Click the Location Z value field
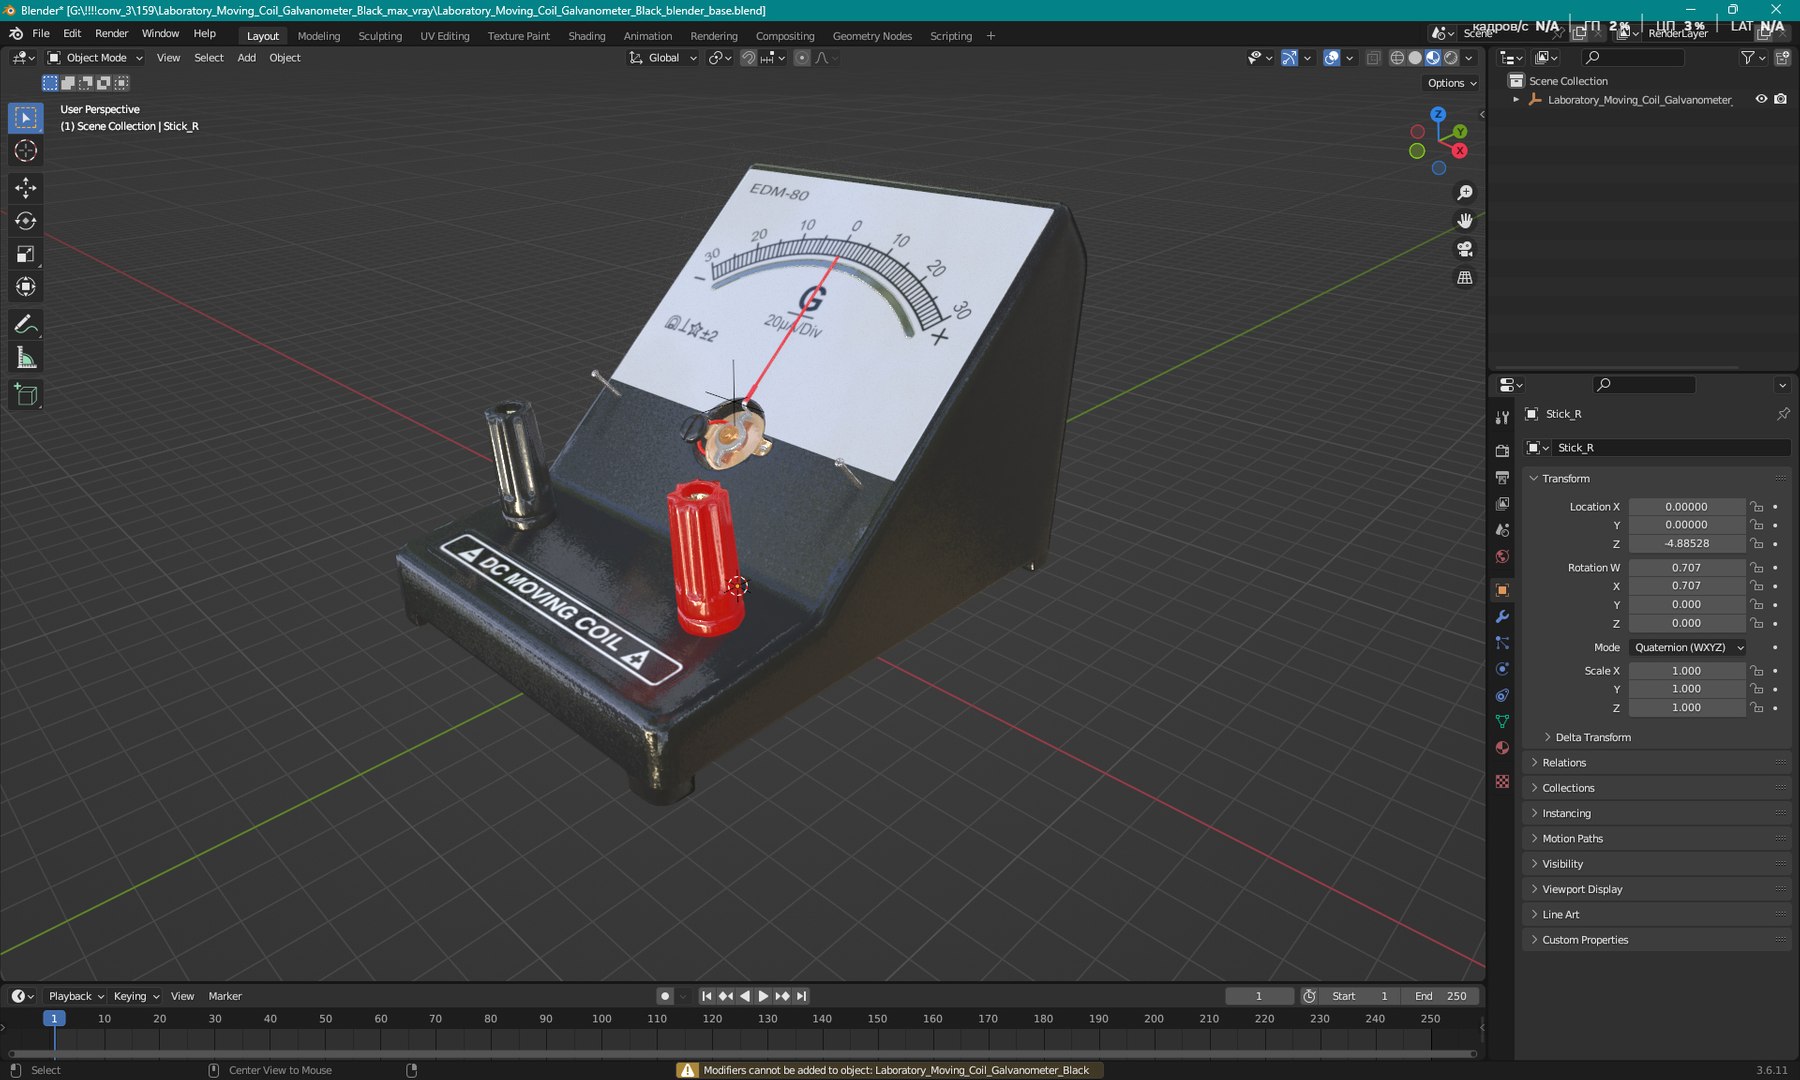This screenshot has width=1800, height=1080. point(1686,544)
